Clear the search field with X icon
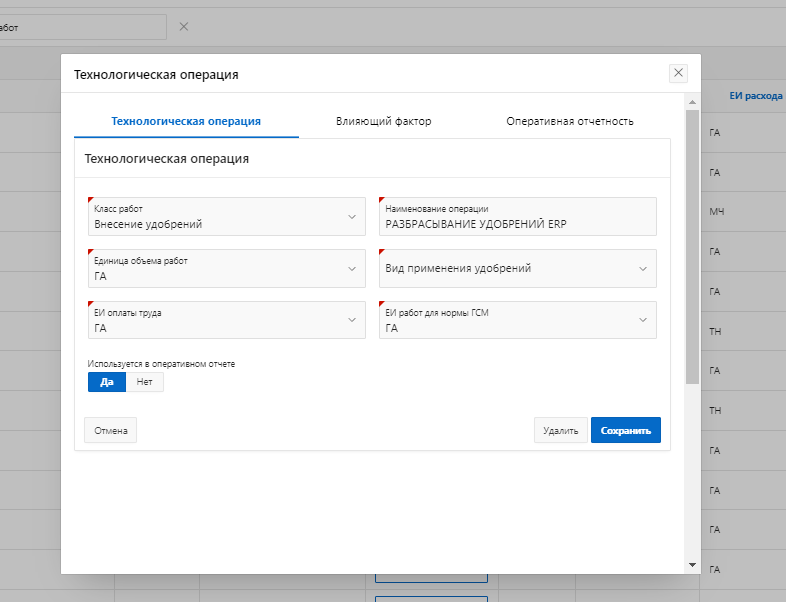786x602 pixels. click(x=183, y=26)
